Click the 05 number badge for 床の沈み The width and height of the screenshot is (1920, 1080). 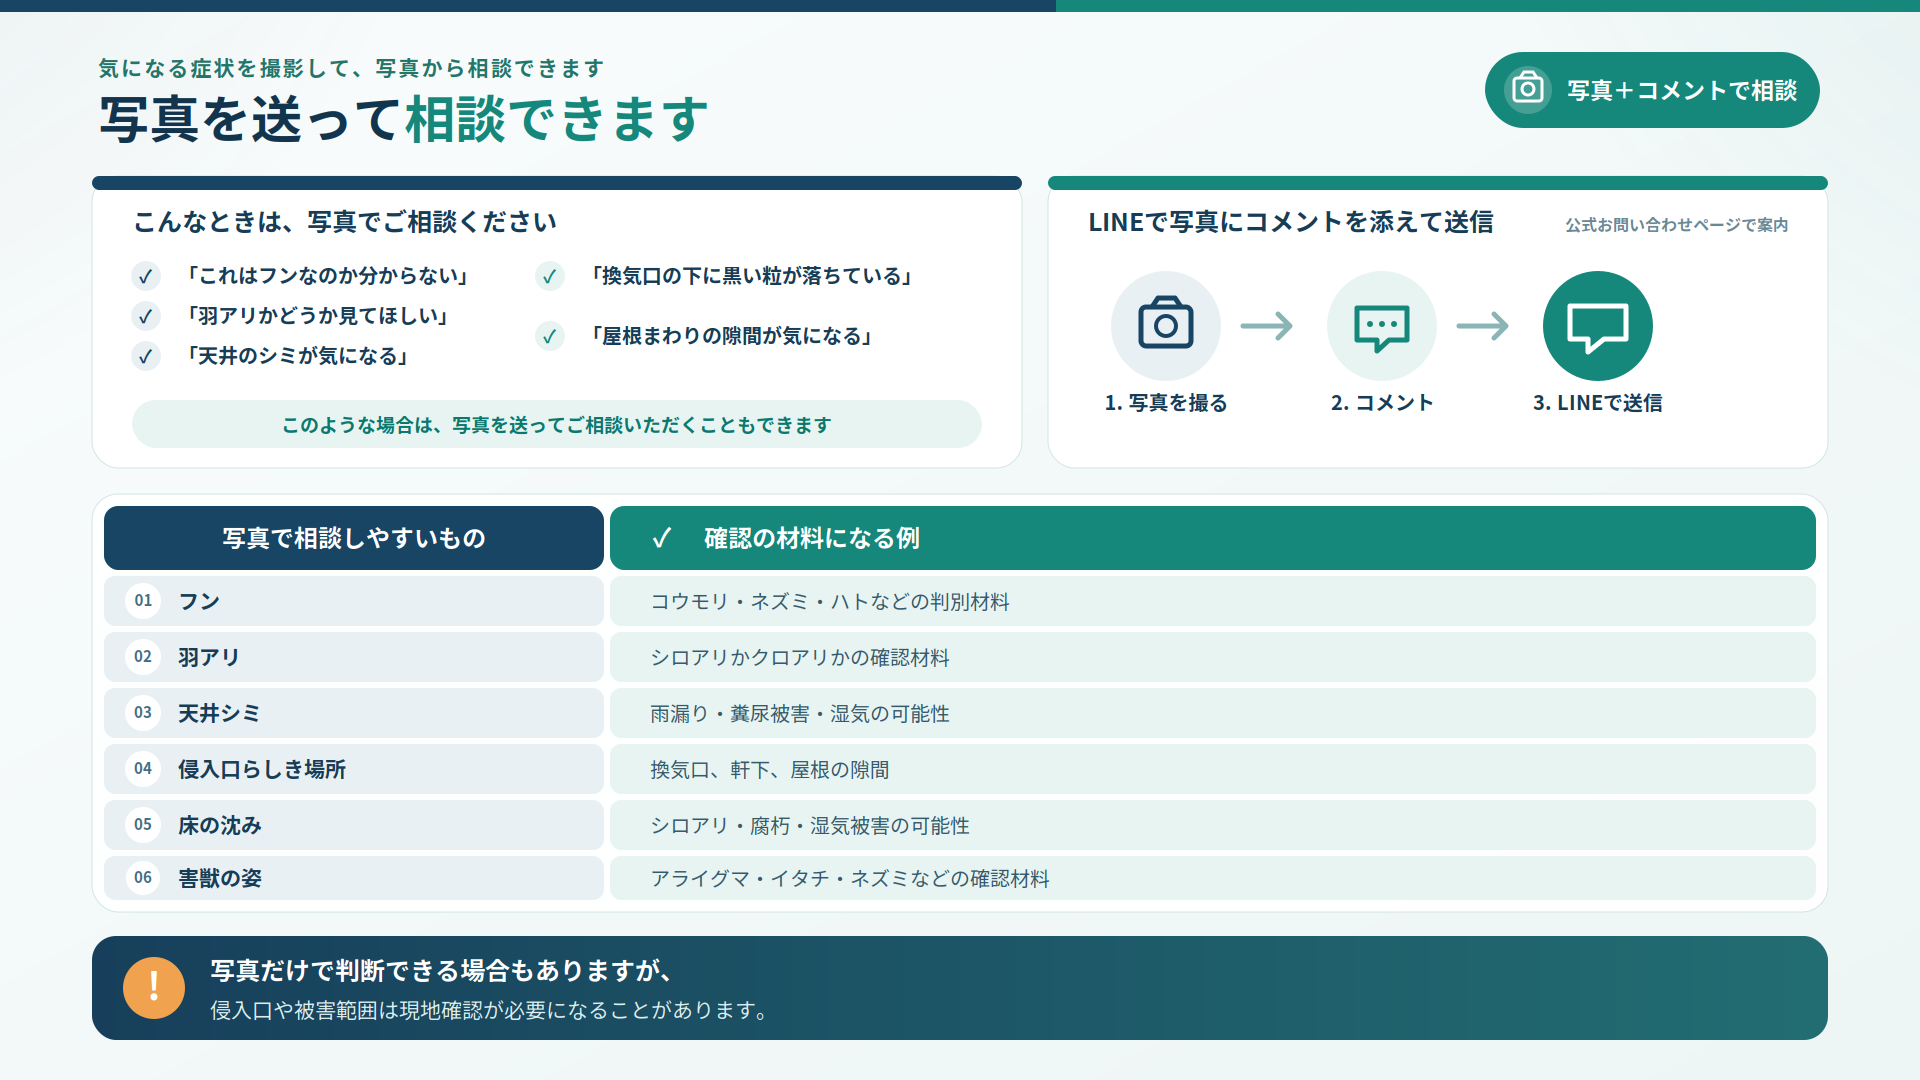143,825
